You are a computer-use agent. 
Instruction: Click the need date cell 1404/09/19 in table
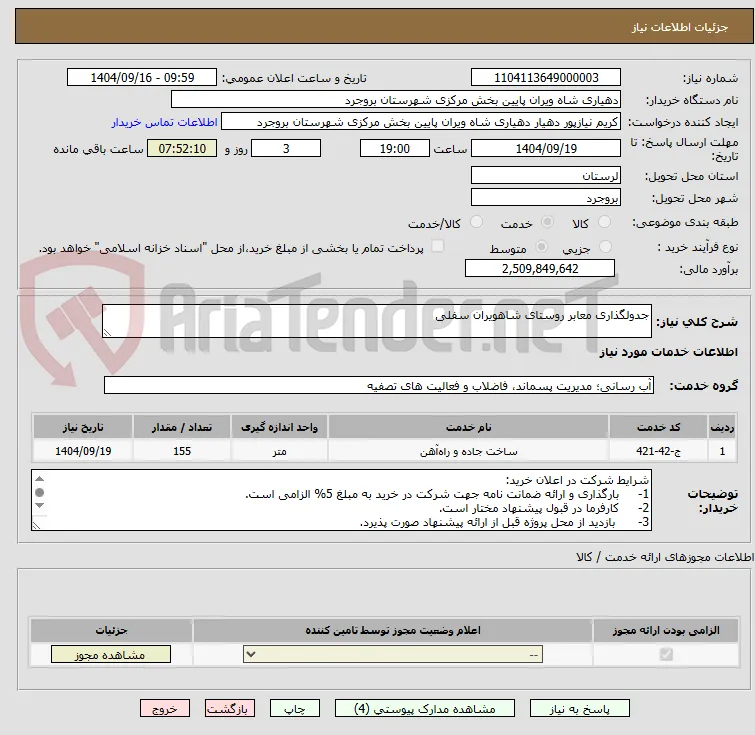[83, 451]
